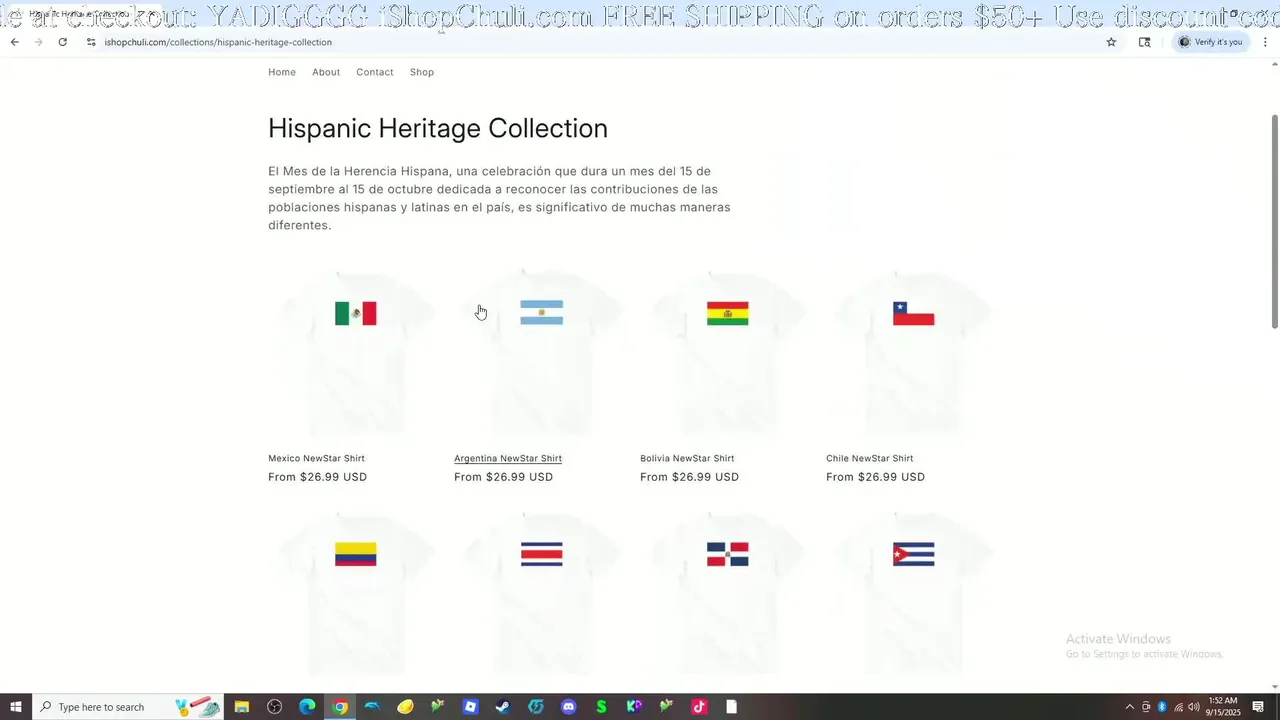Screen dimensions: 1280x720
Task: Open the Chrome media/side panel icon
Action: click(1145, 42)
